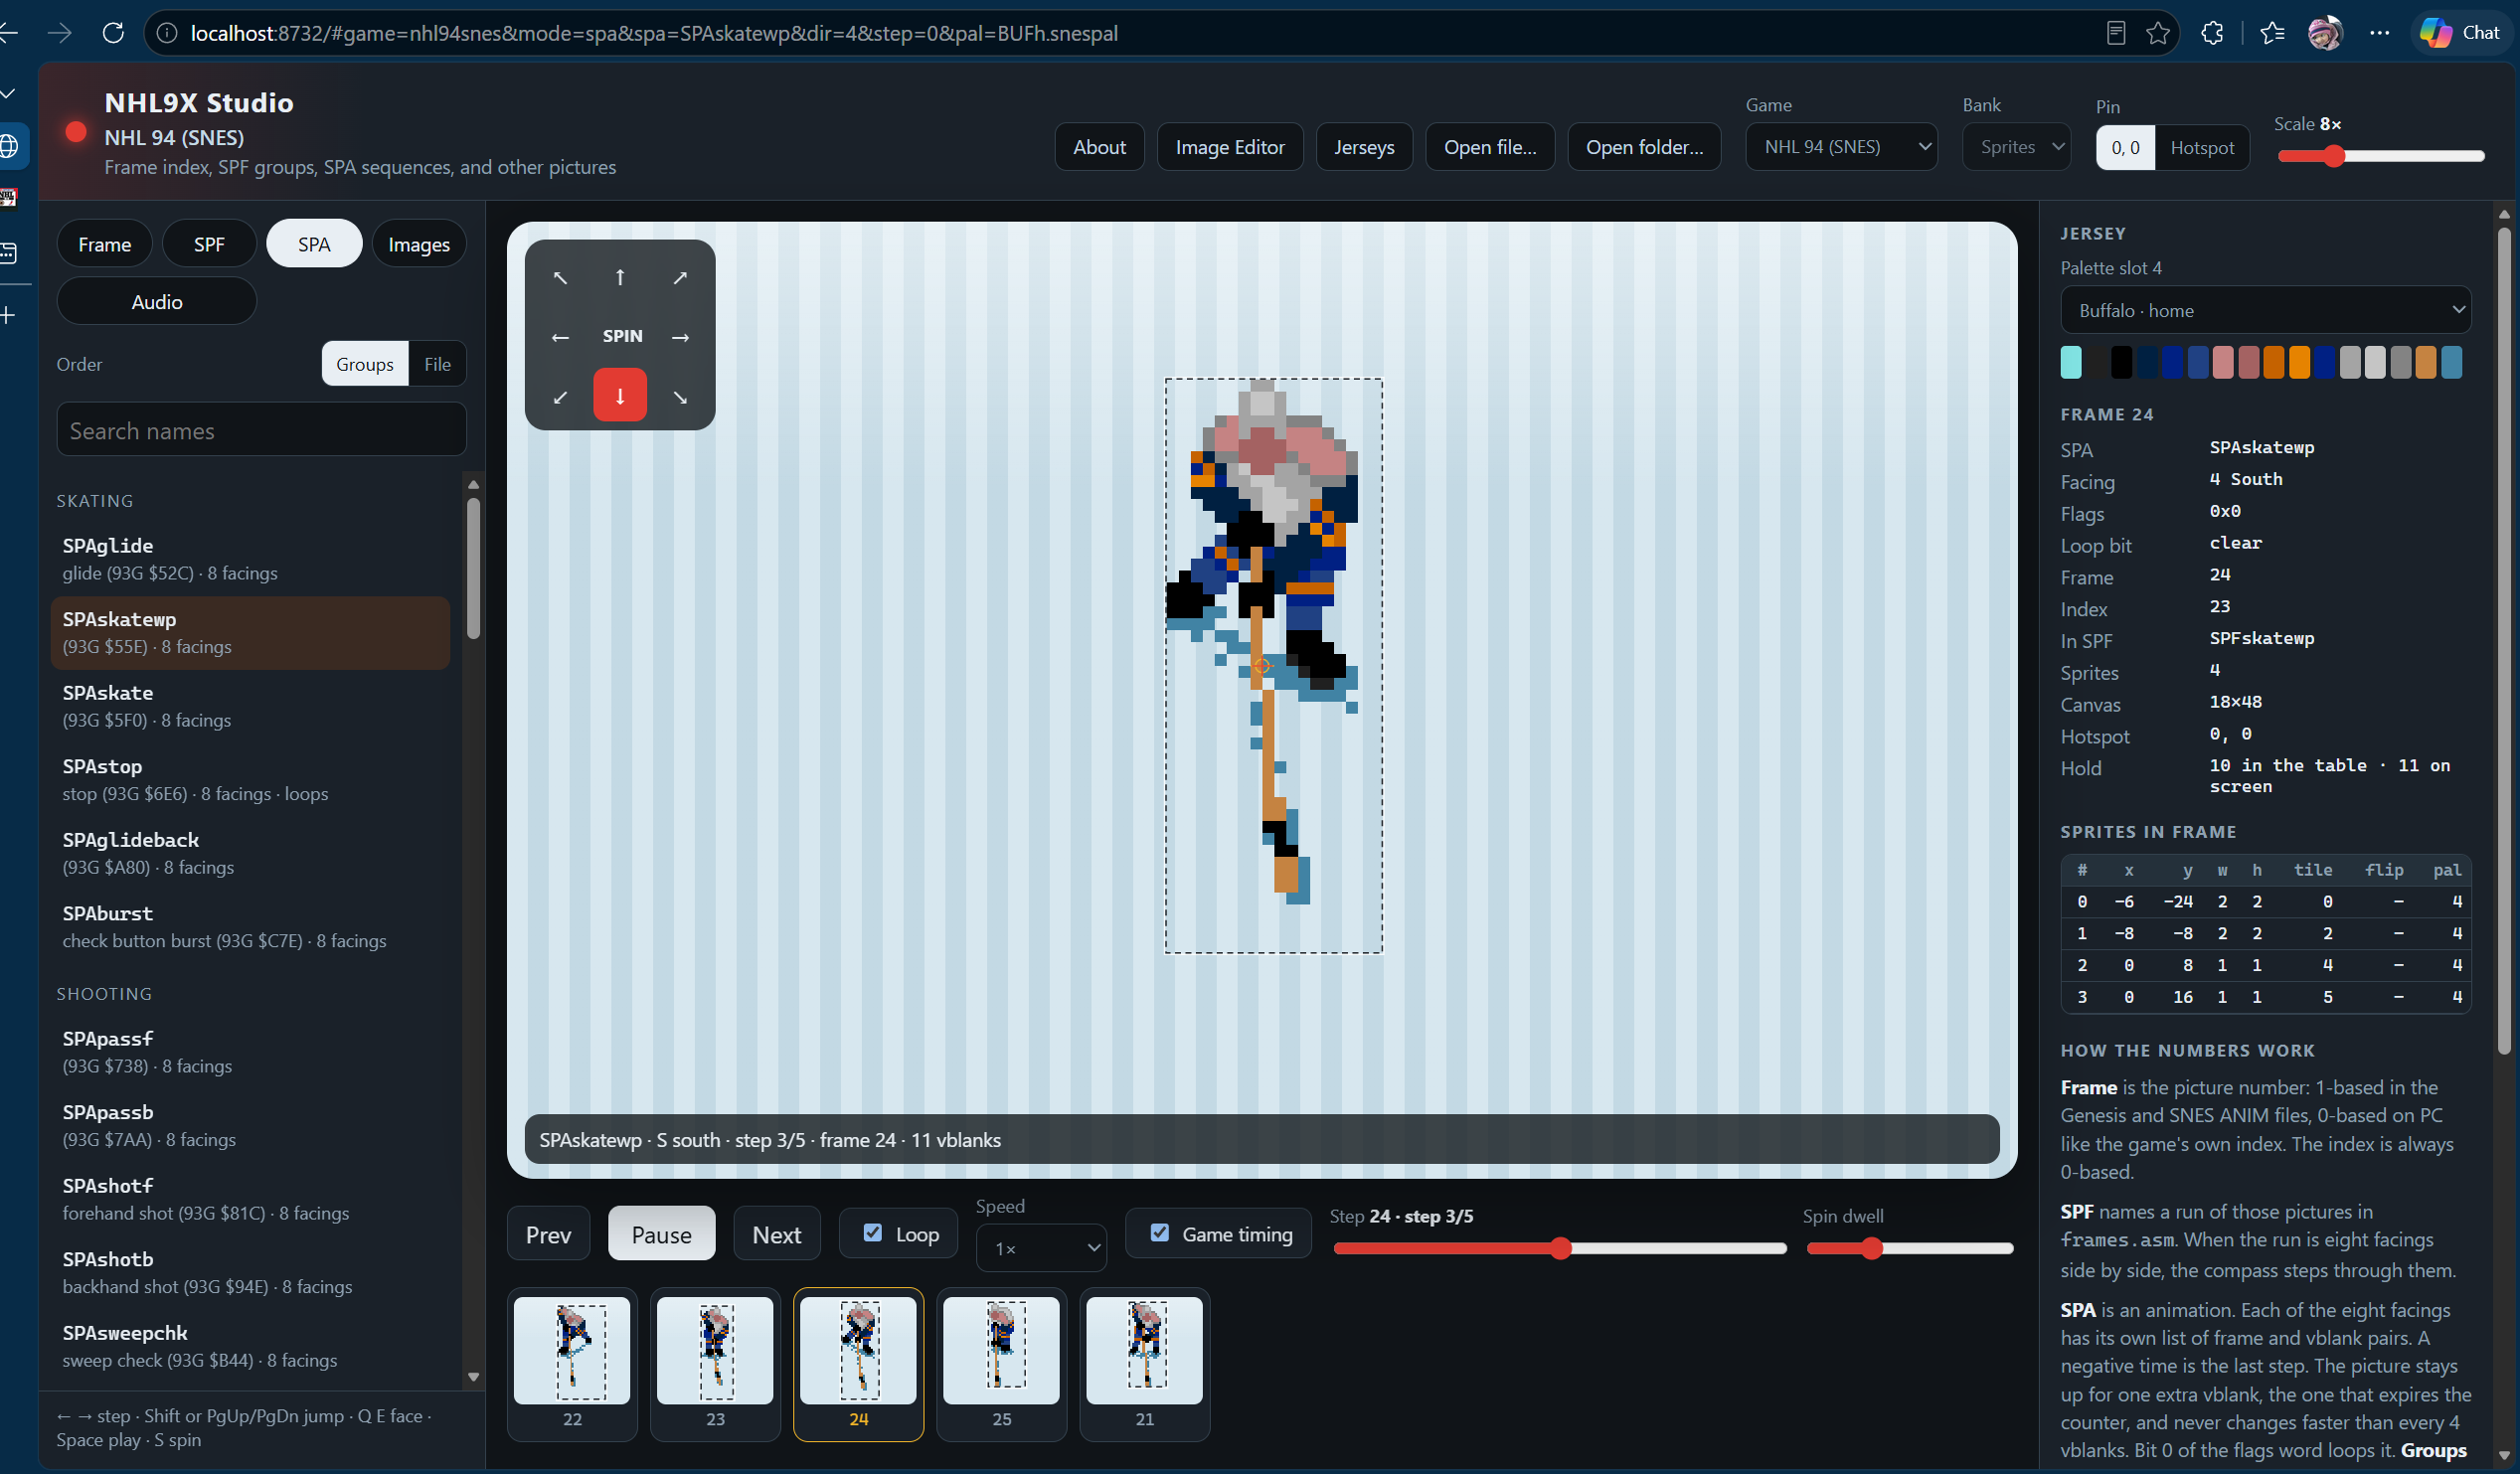Adjust the Step slider

pos(1559,1248)
